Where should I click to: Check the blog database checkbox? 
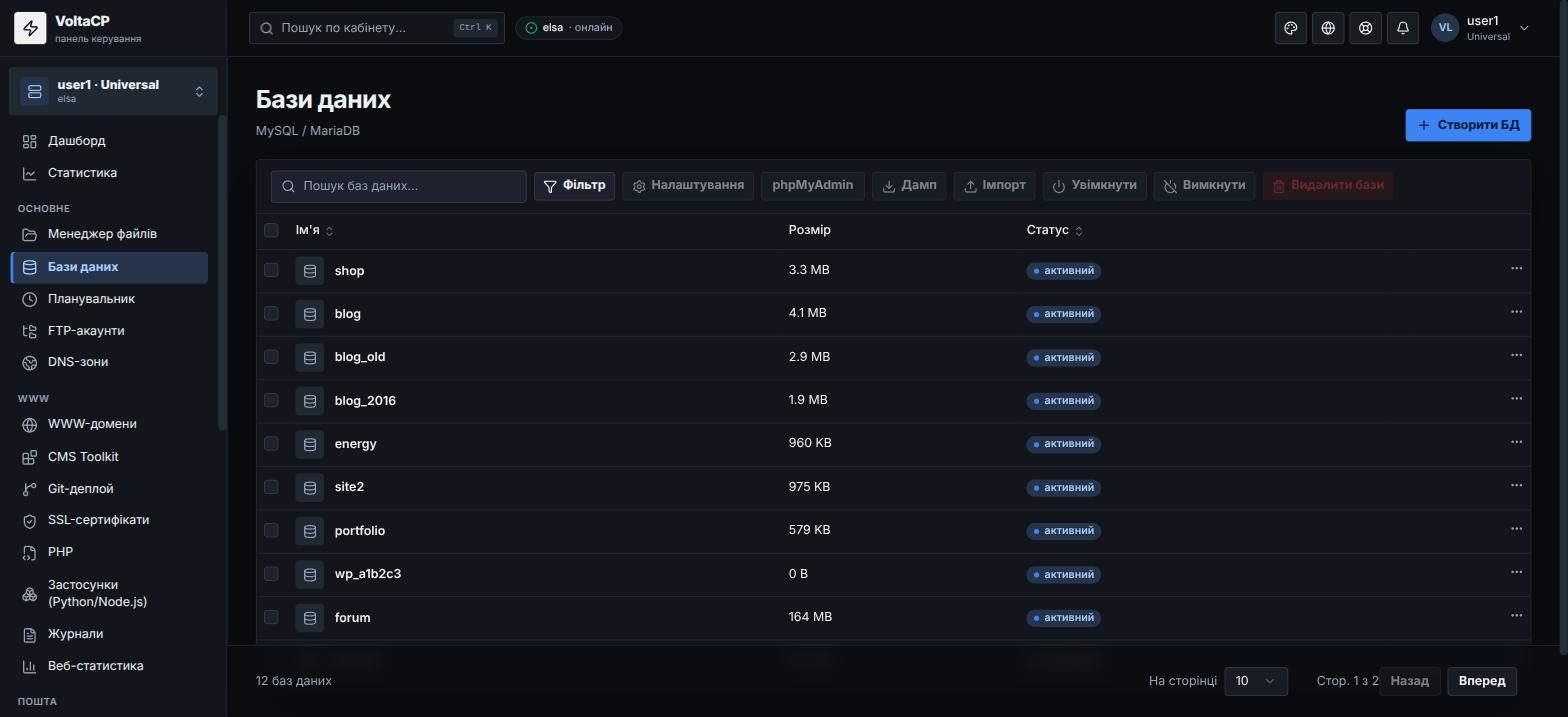click(x=271, y=313)
